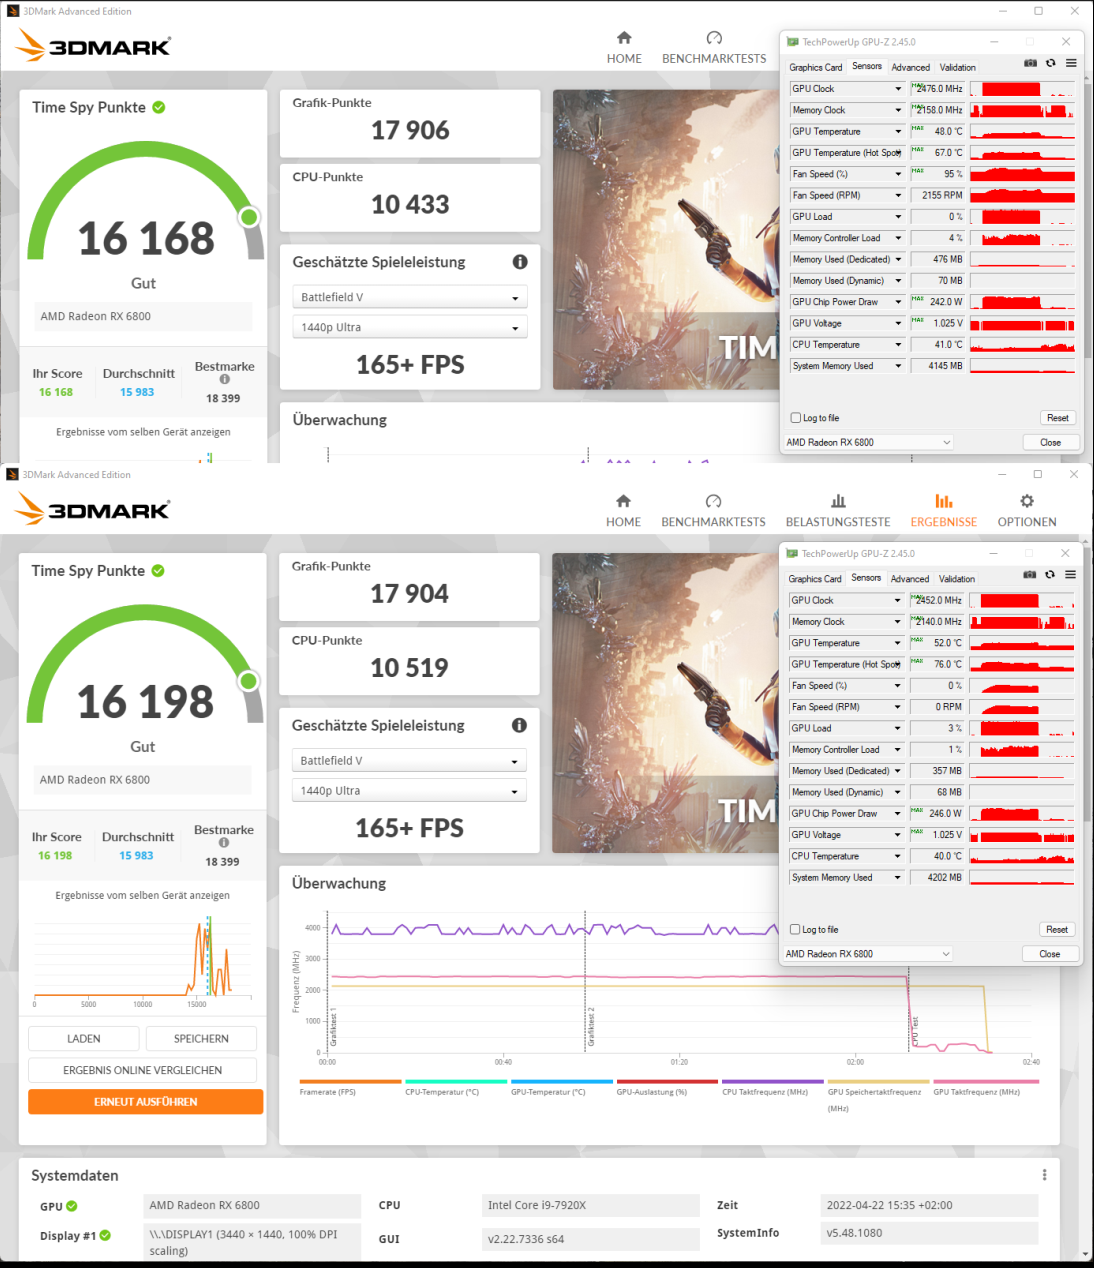Click the green check next to the GPU label
The height and width of the screenshot is (1268, 1094).
pos(72,1206)
